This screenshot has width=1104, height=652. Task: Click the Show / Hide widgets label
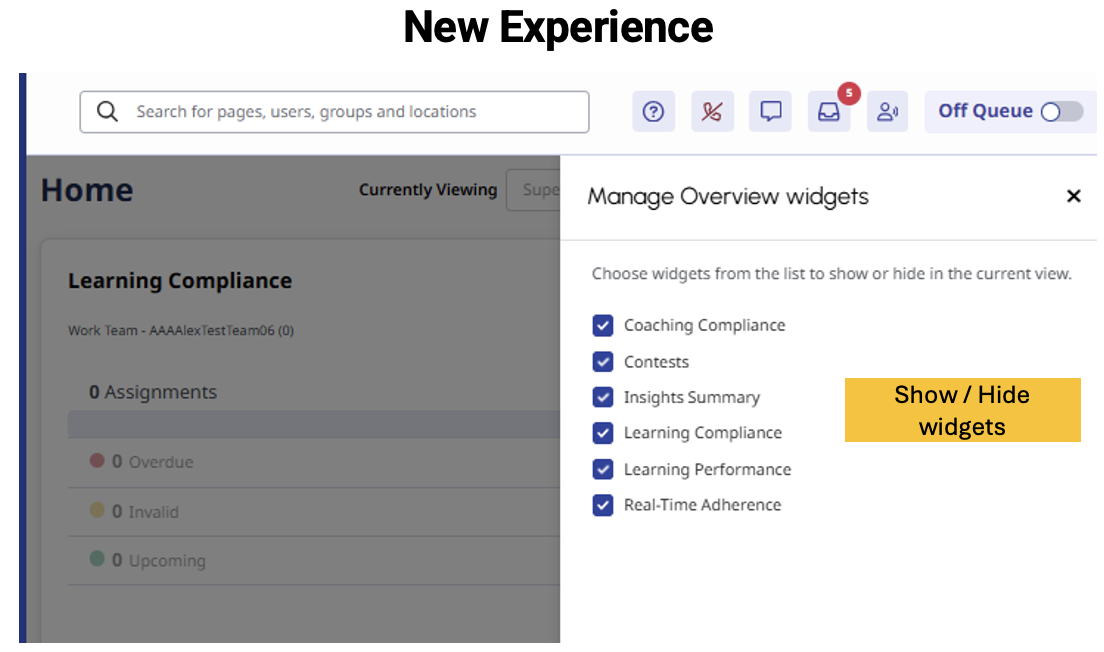[962, 410]
